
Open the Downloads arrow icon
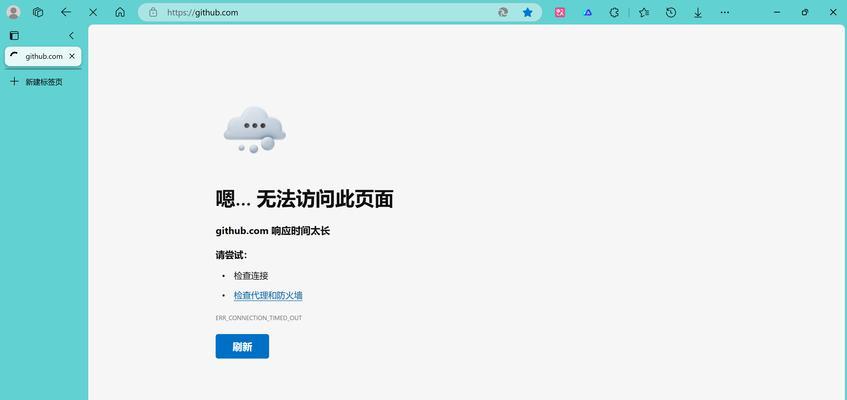[x=698, y=12]
